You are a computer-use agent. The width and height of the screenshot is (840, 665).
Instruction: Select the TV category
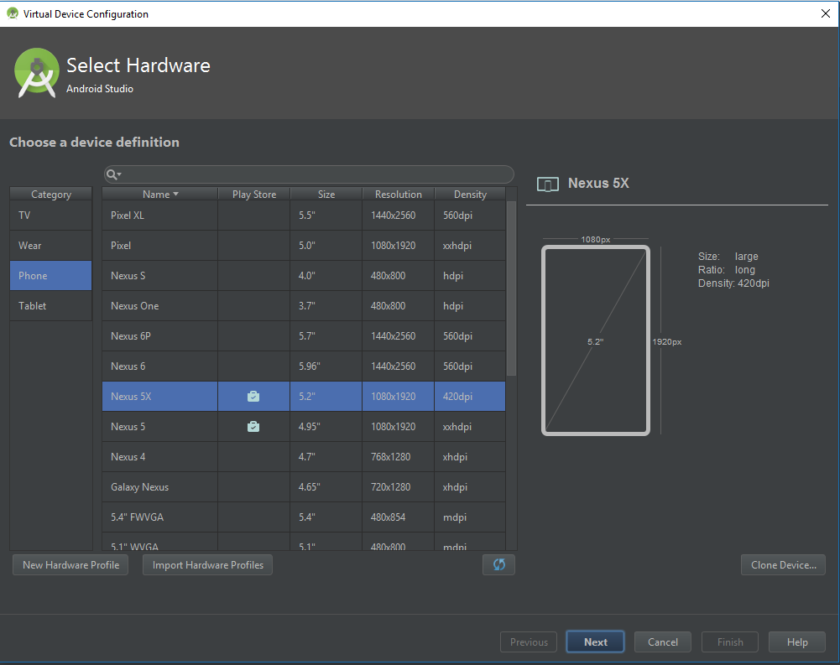click(51, 216)
